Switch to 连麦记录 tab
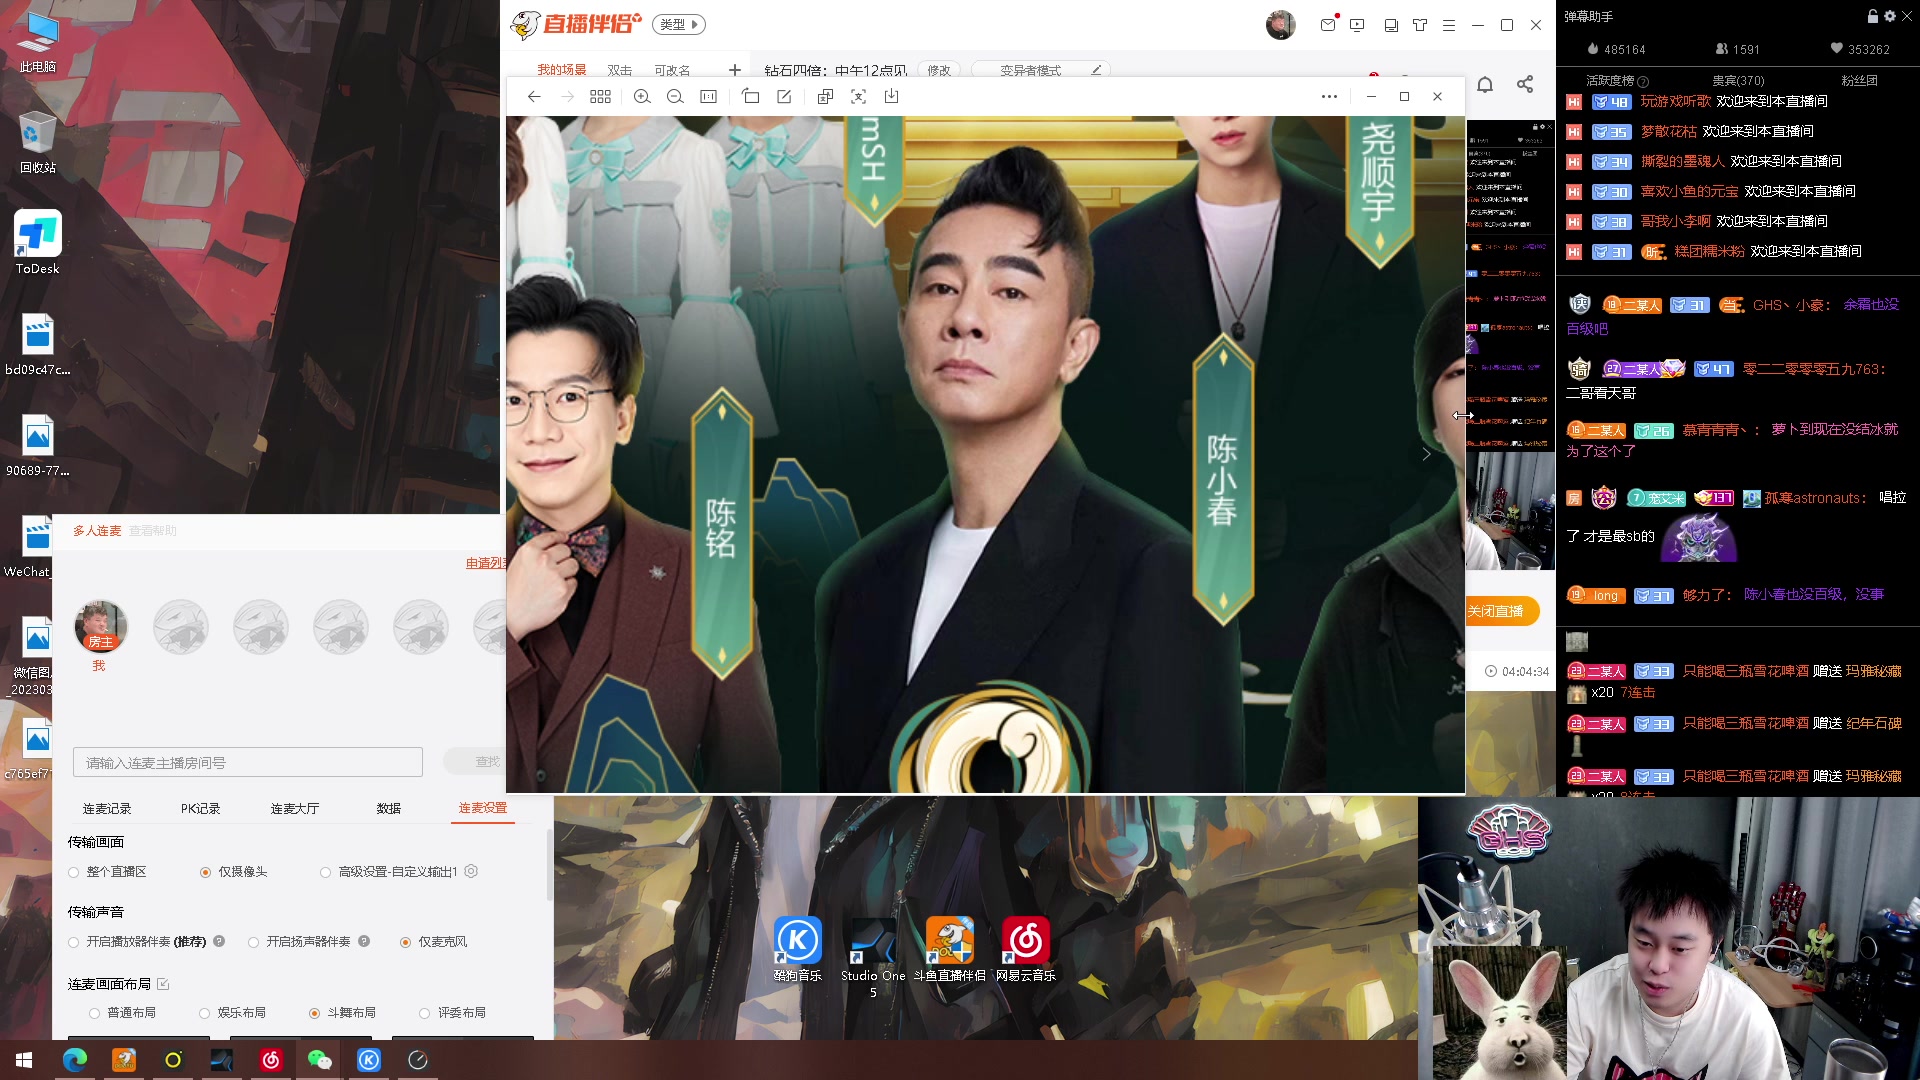The width and height of the screenshot is (1920, 1080). 107,808
